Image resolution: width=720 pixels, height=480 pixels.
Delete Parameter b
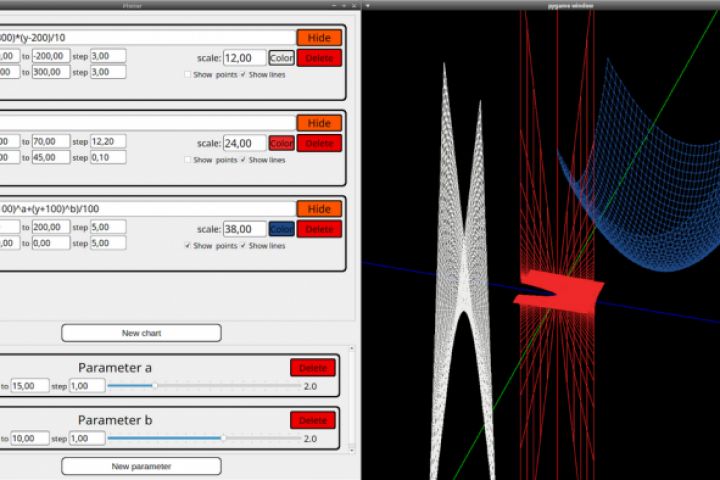(313, 420)
